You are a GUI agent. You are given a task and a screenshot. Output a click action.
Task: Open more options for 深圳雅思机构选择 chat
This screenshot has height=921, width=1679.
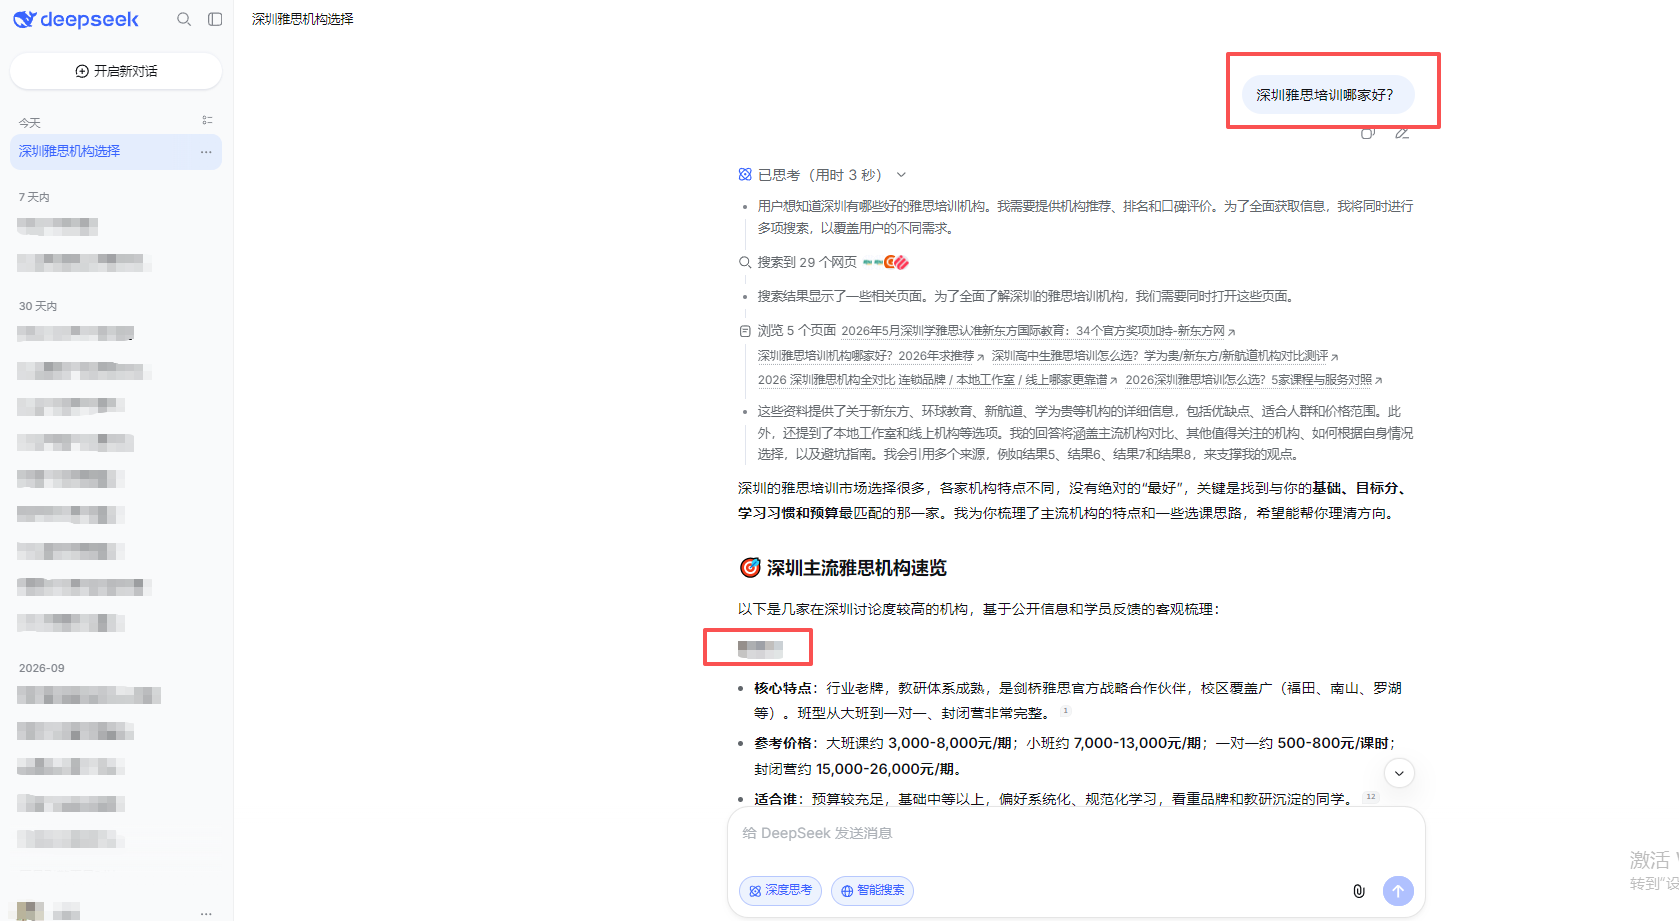(206, 152)
